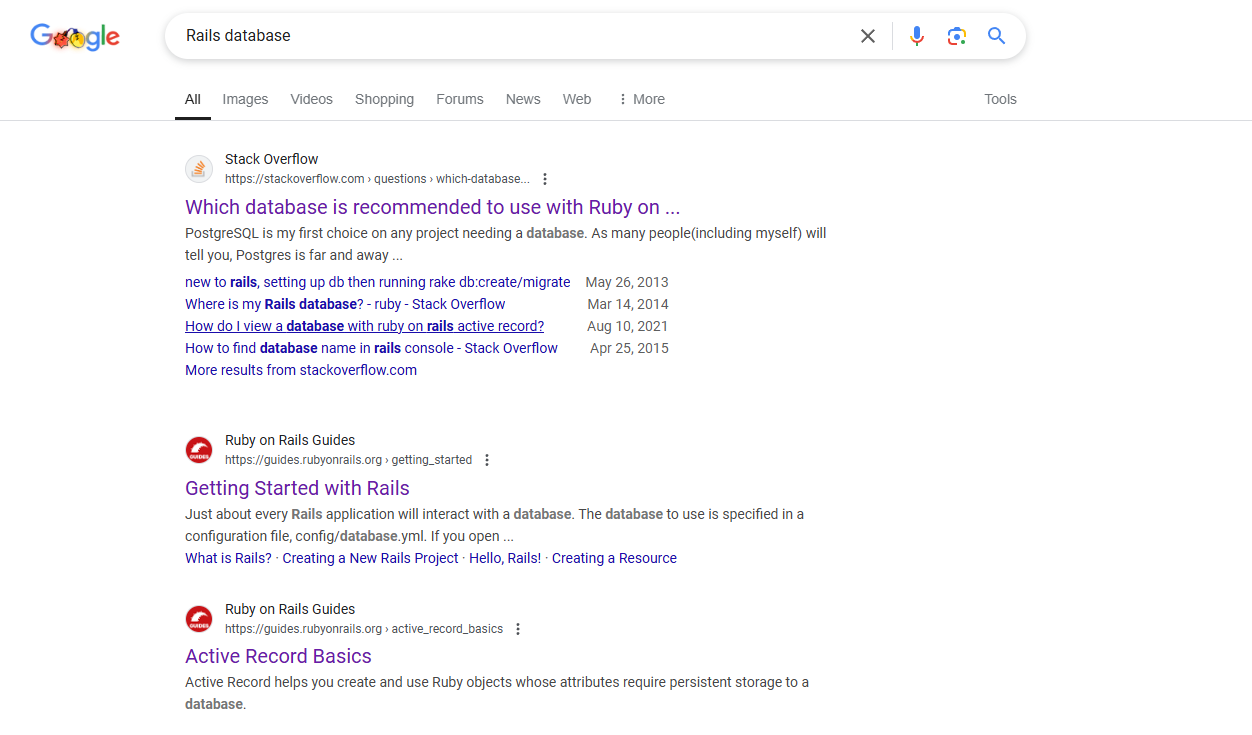
Task: Select the All results tab
Action: [x=193, y=99]
